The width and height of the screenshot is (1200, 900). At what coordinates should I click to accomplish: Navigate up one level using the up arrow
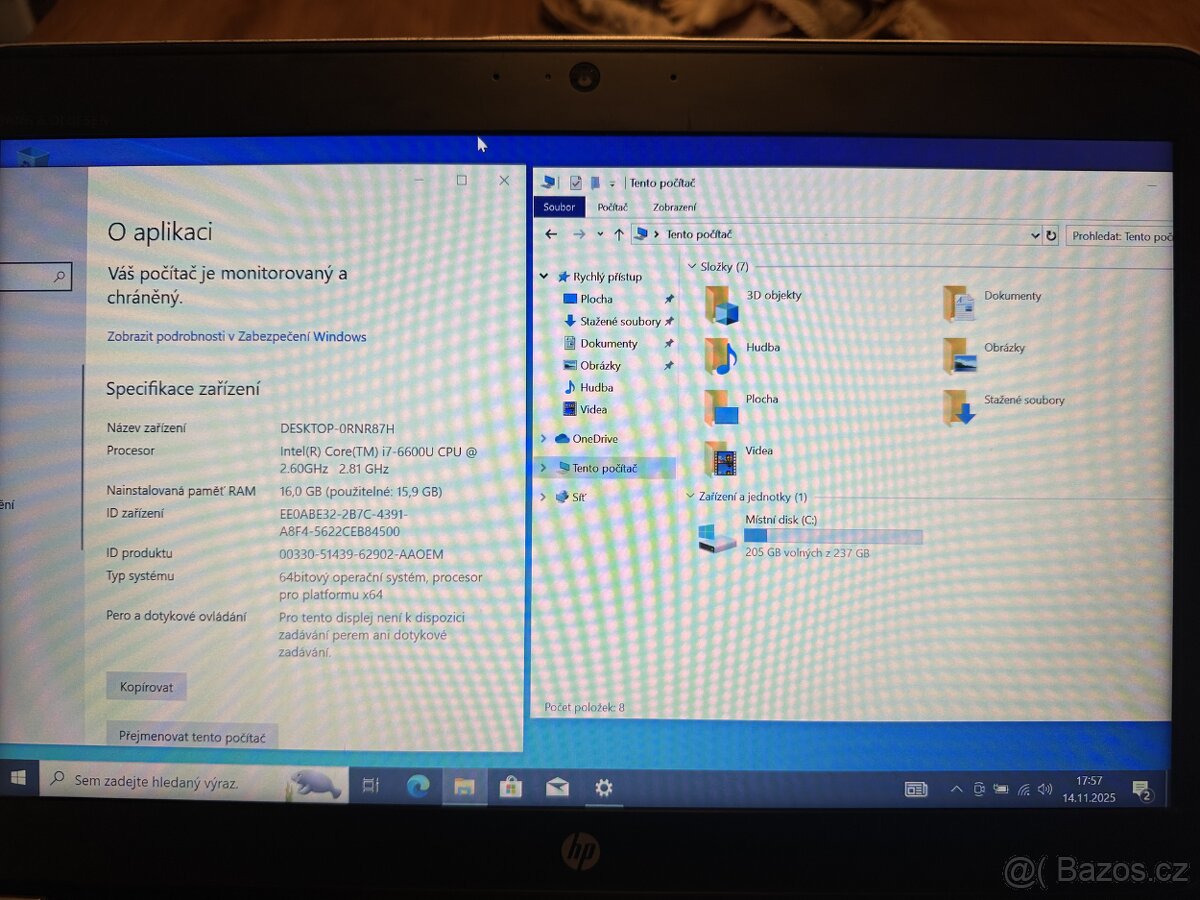coord(620,234)
